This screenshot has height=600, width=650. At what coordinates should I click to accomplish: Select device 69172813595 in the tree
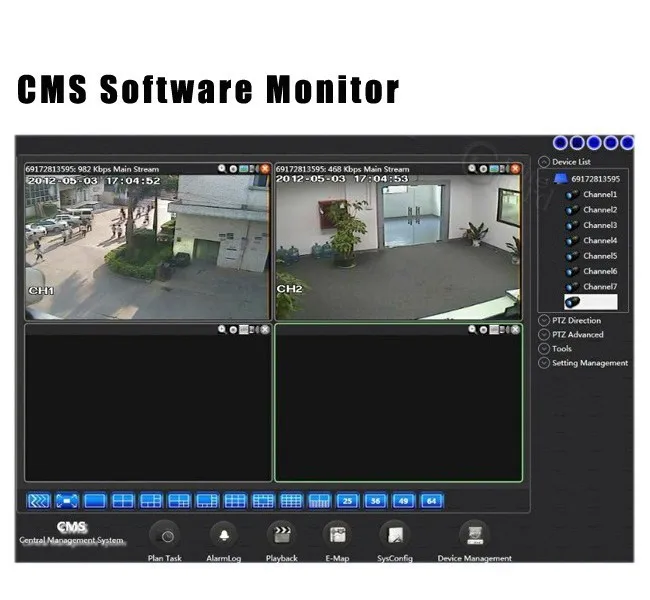coord(587,179)
